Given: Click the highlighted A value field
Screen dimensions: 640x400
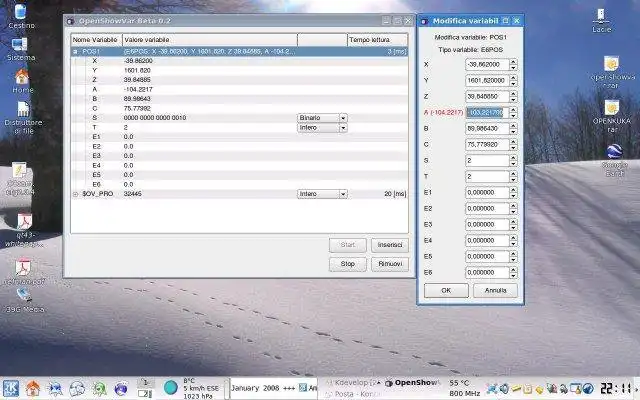Looking at the screenshot, I should 487,113.
